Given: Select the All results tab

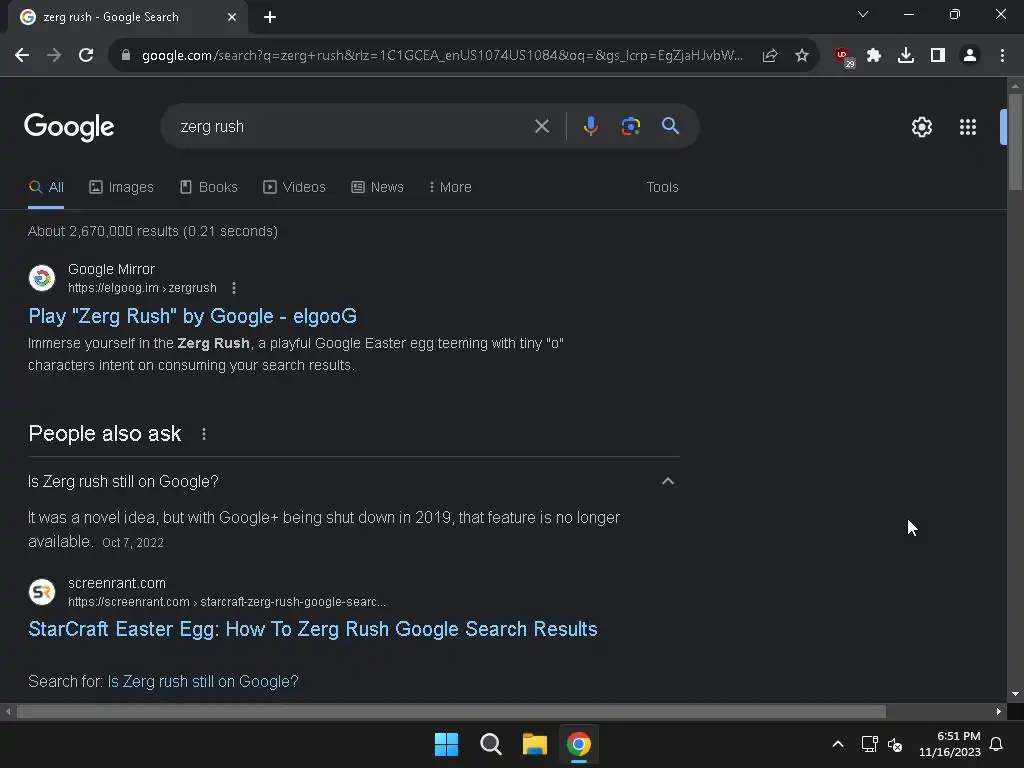Looking at the screenshot, I should [x=46, y=187].
